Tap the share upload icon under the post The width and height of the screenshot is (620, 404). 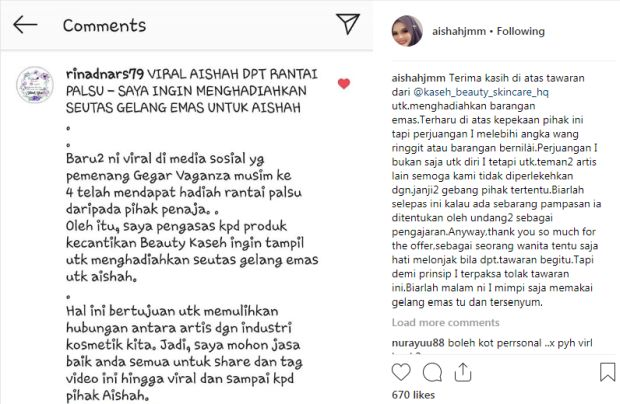[x=463, y=372]
